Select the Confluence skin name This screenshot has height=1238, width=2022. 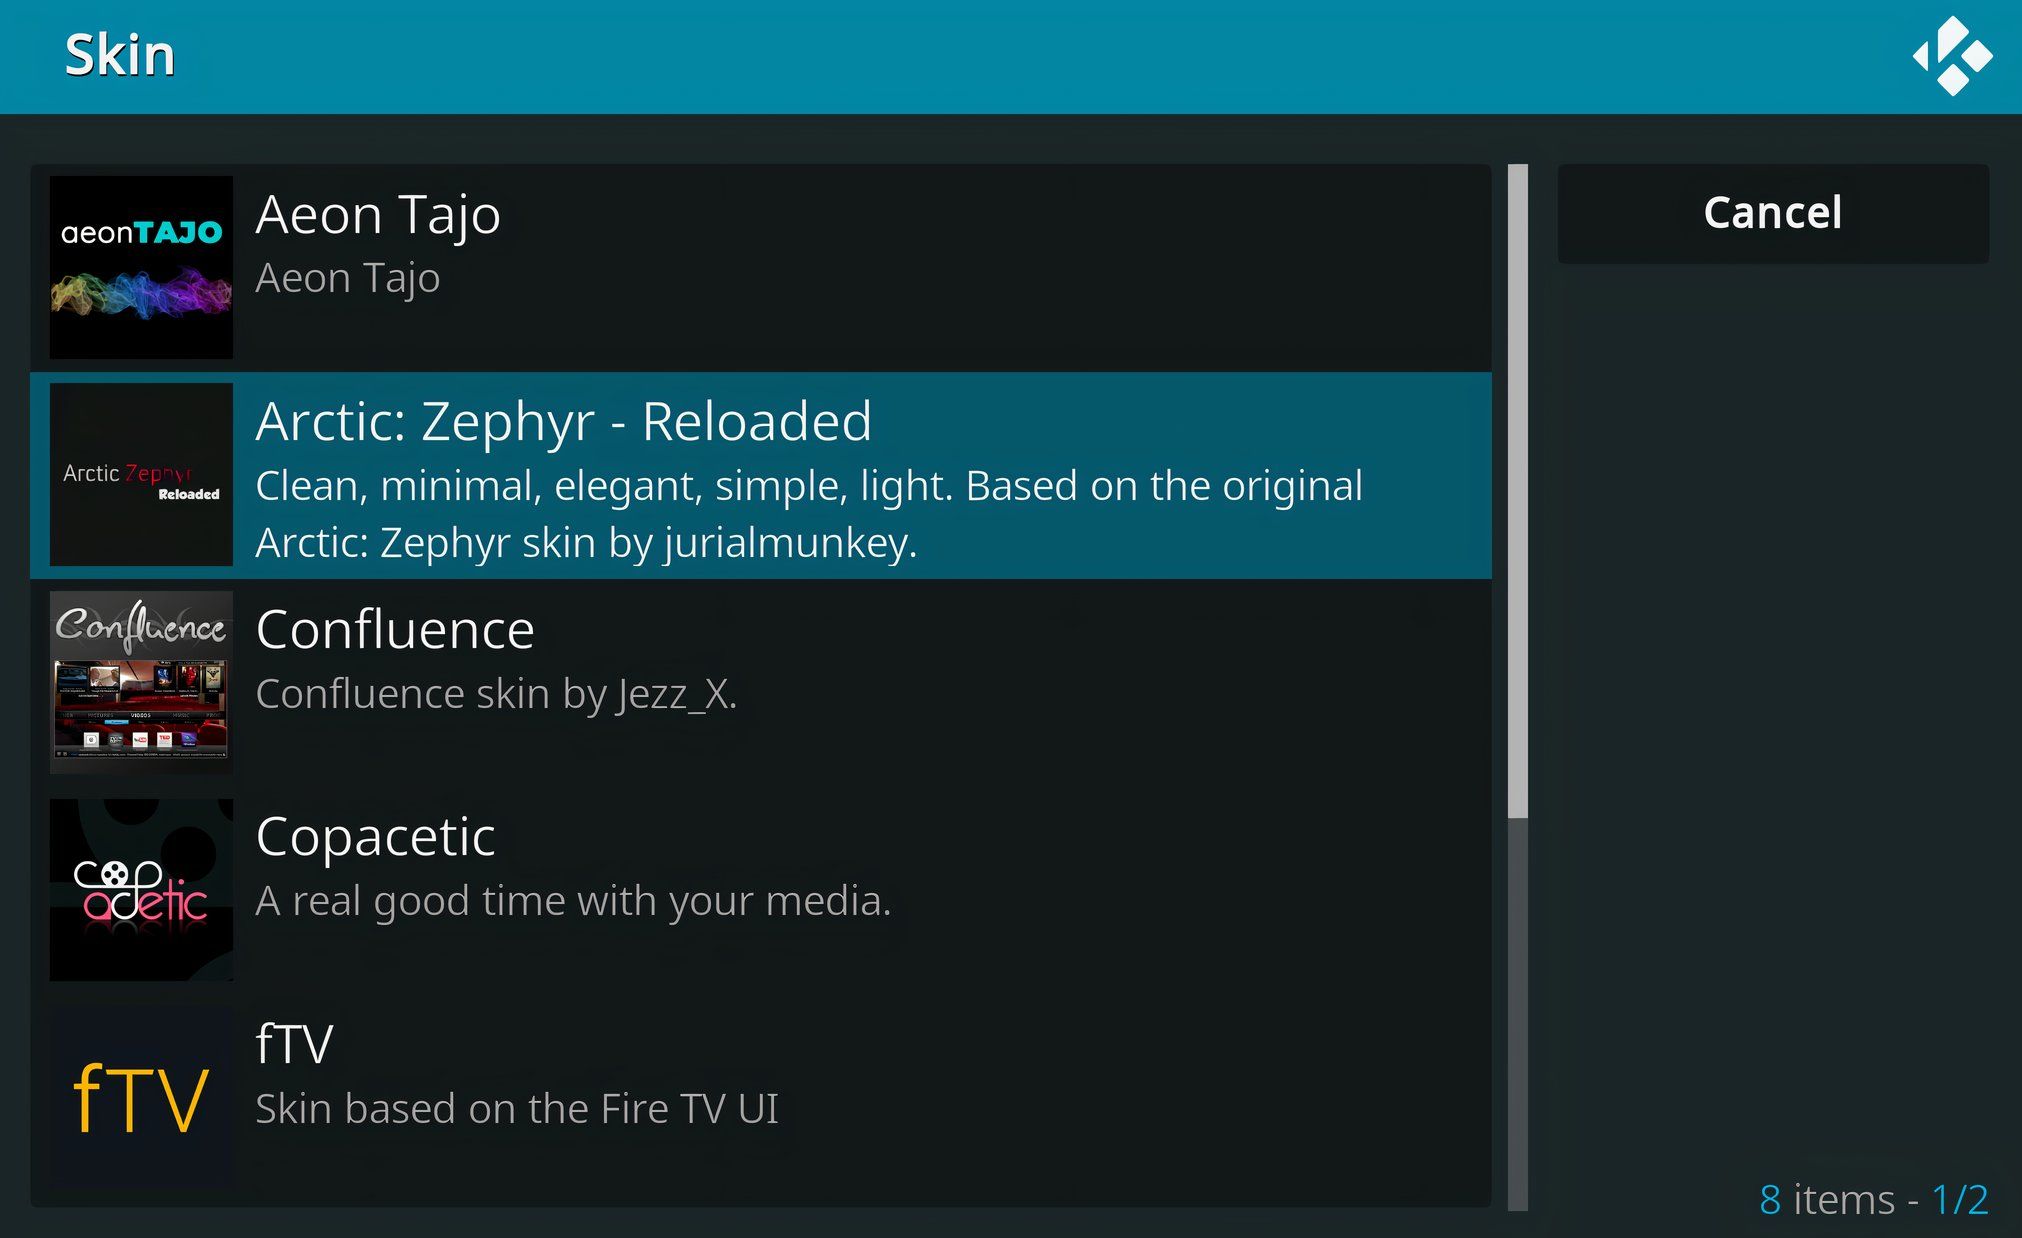pos(395,630)
